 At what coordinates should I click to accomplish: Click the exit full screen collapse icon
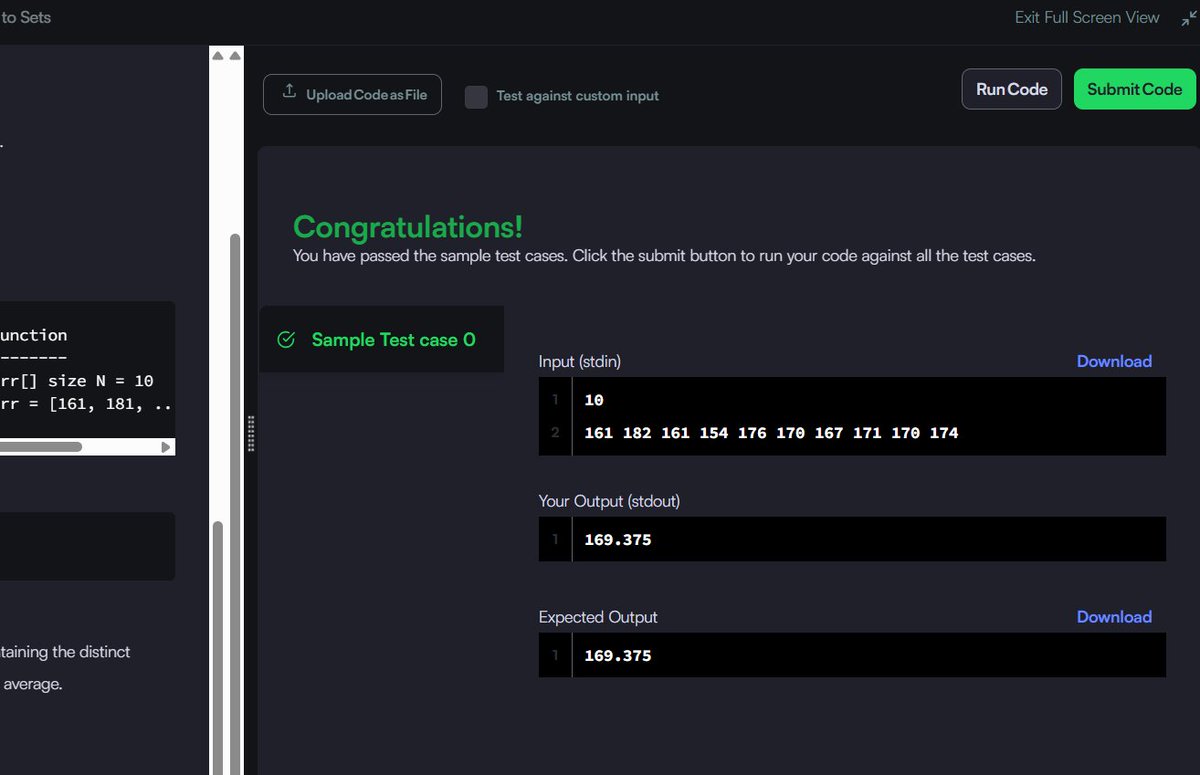pyautogui.click(x=1188, y=18)
